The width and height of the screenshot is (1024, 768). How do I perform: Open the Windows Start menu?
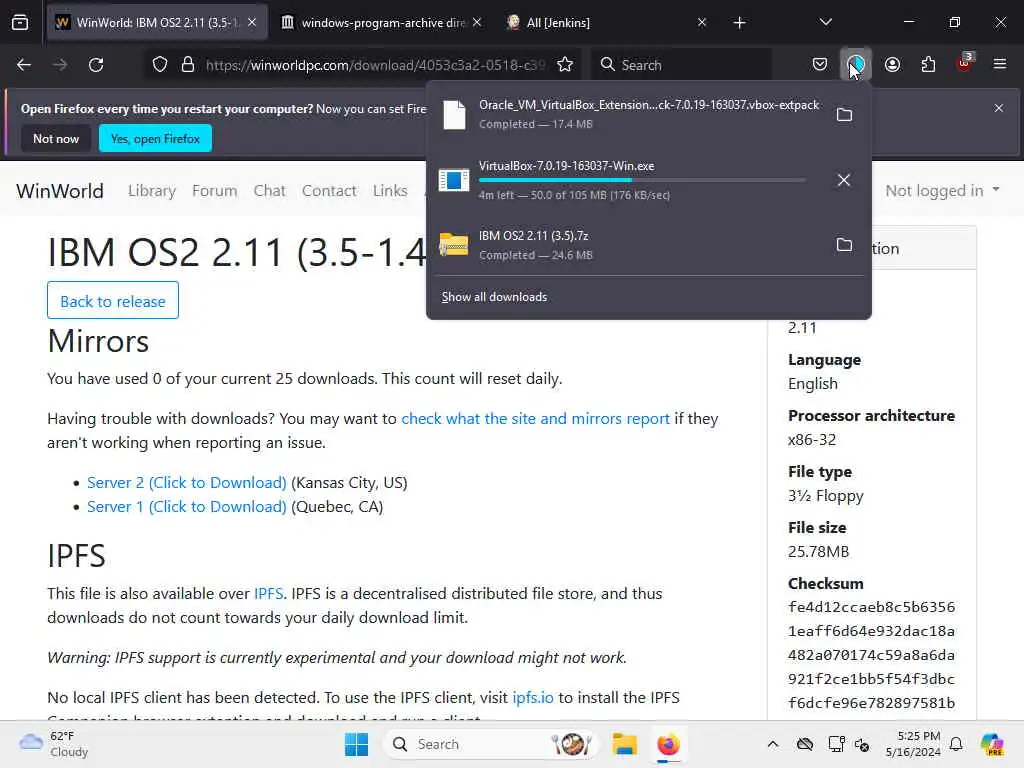357,744
